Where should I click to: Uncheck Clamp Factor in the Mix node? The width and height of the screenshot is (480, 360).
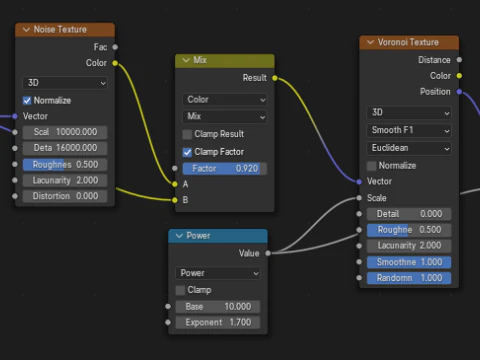[x=187, y=152]
